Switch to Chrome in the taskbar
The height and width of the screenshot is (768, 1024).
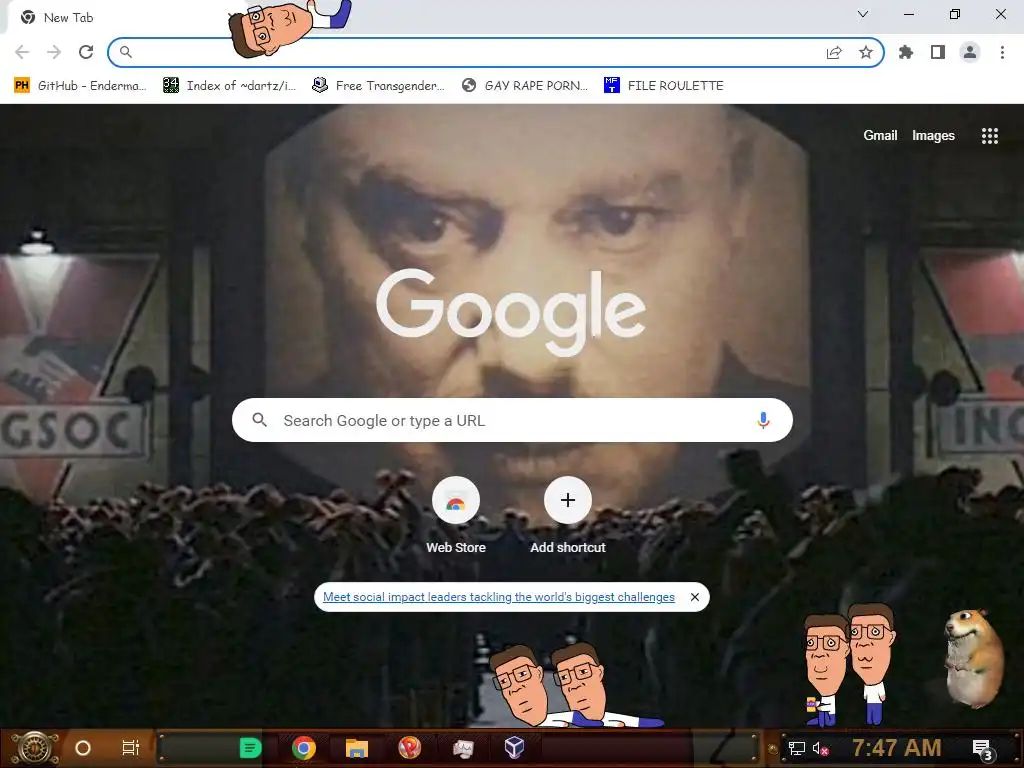[x=304, y=748]
